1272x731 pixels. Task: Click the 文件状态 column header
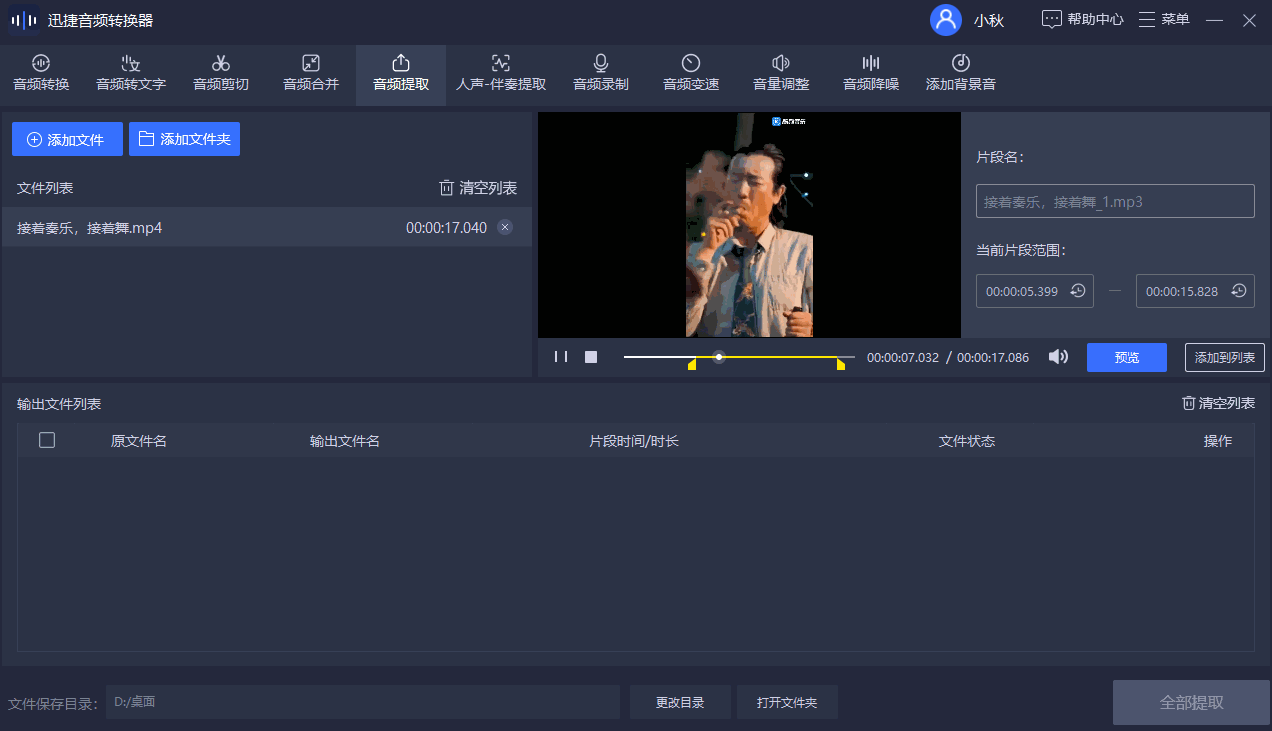click(x=967, y=441)
